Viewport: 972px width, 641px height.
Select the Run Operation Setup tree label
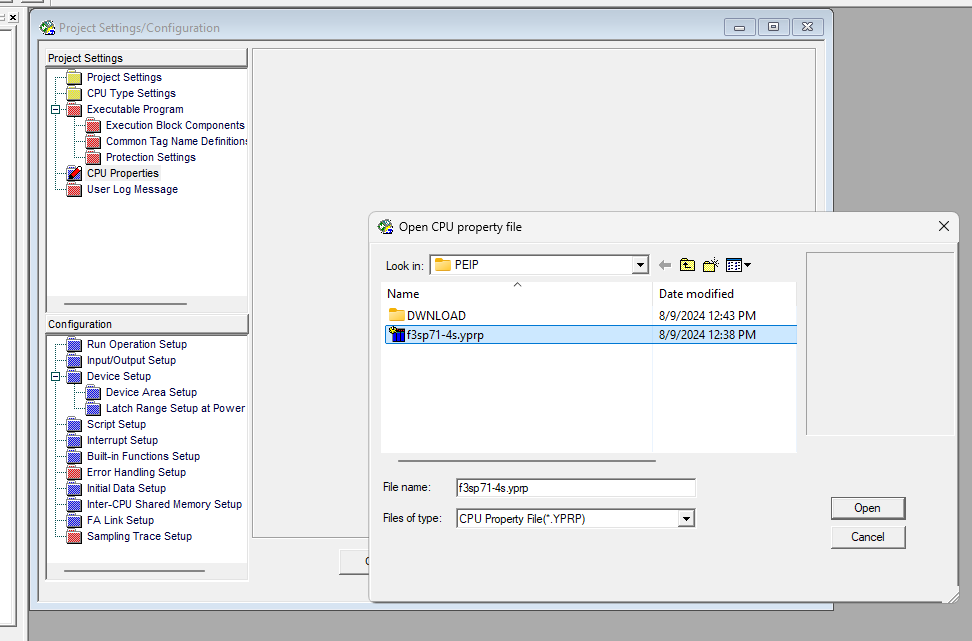[137, 345]
